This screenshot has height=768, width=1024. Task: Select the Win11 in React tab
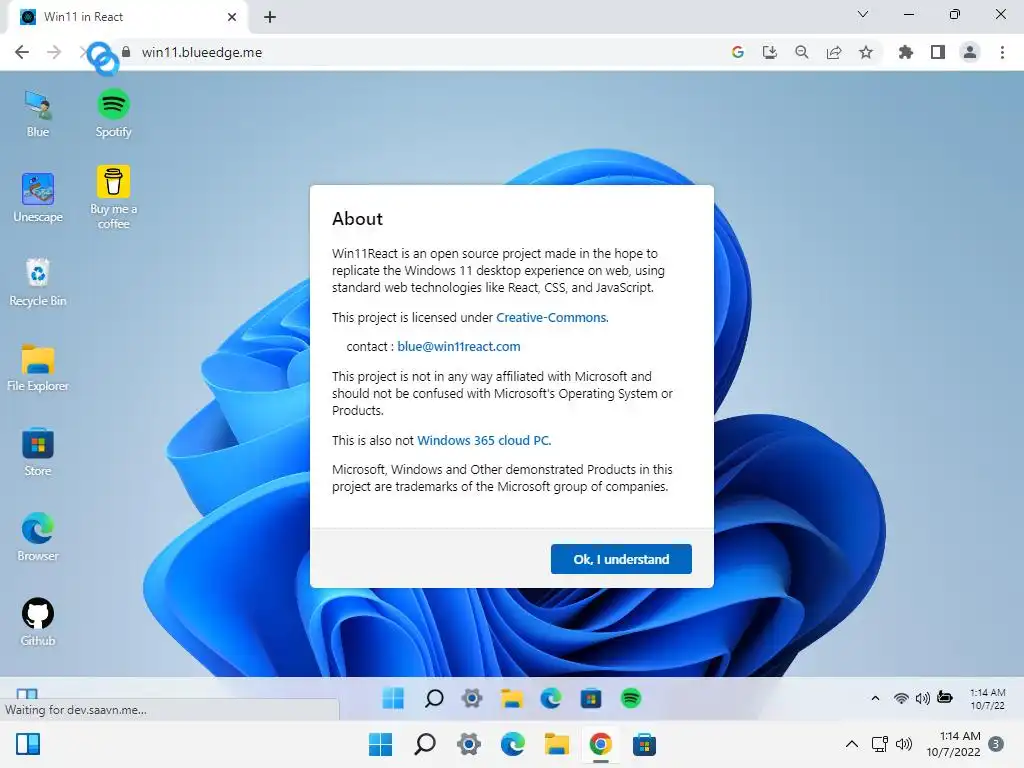pos(127,17)
